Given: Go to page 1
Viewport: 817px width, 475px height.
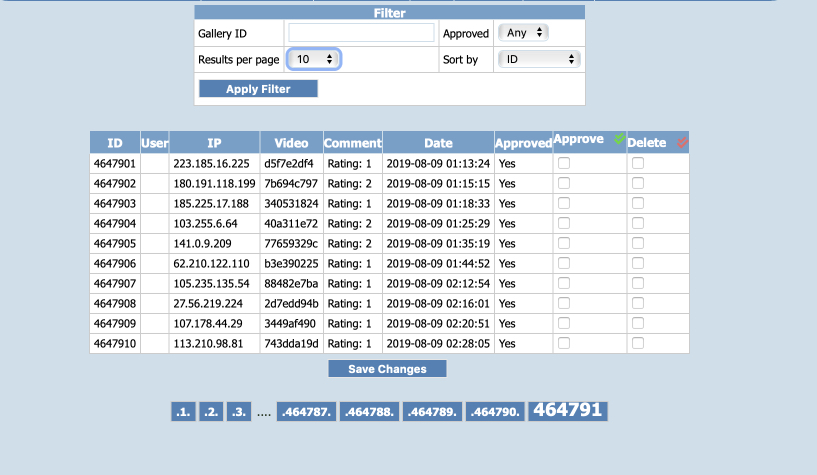Looking at the screenshot, I should pyautogui.click(x=183, y=411).
